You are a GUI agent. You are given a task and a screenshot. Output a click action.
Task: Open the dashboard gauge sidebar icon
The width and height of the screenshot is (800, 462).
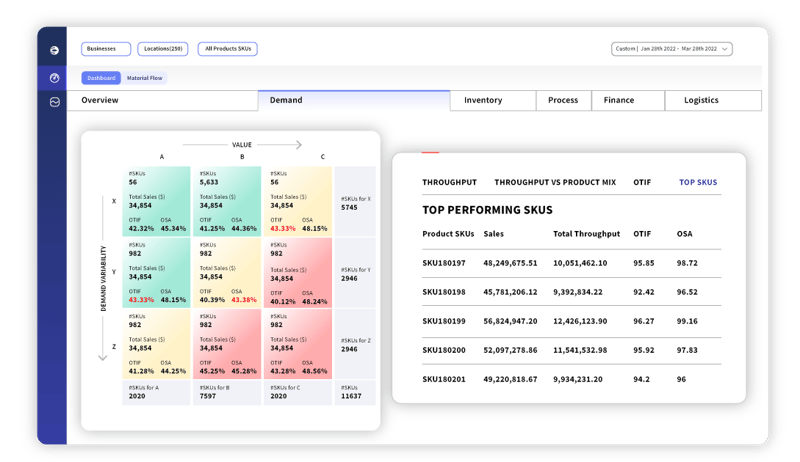coord(55,78)
